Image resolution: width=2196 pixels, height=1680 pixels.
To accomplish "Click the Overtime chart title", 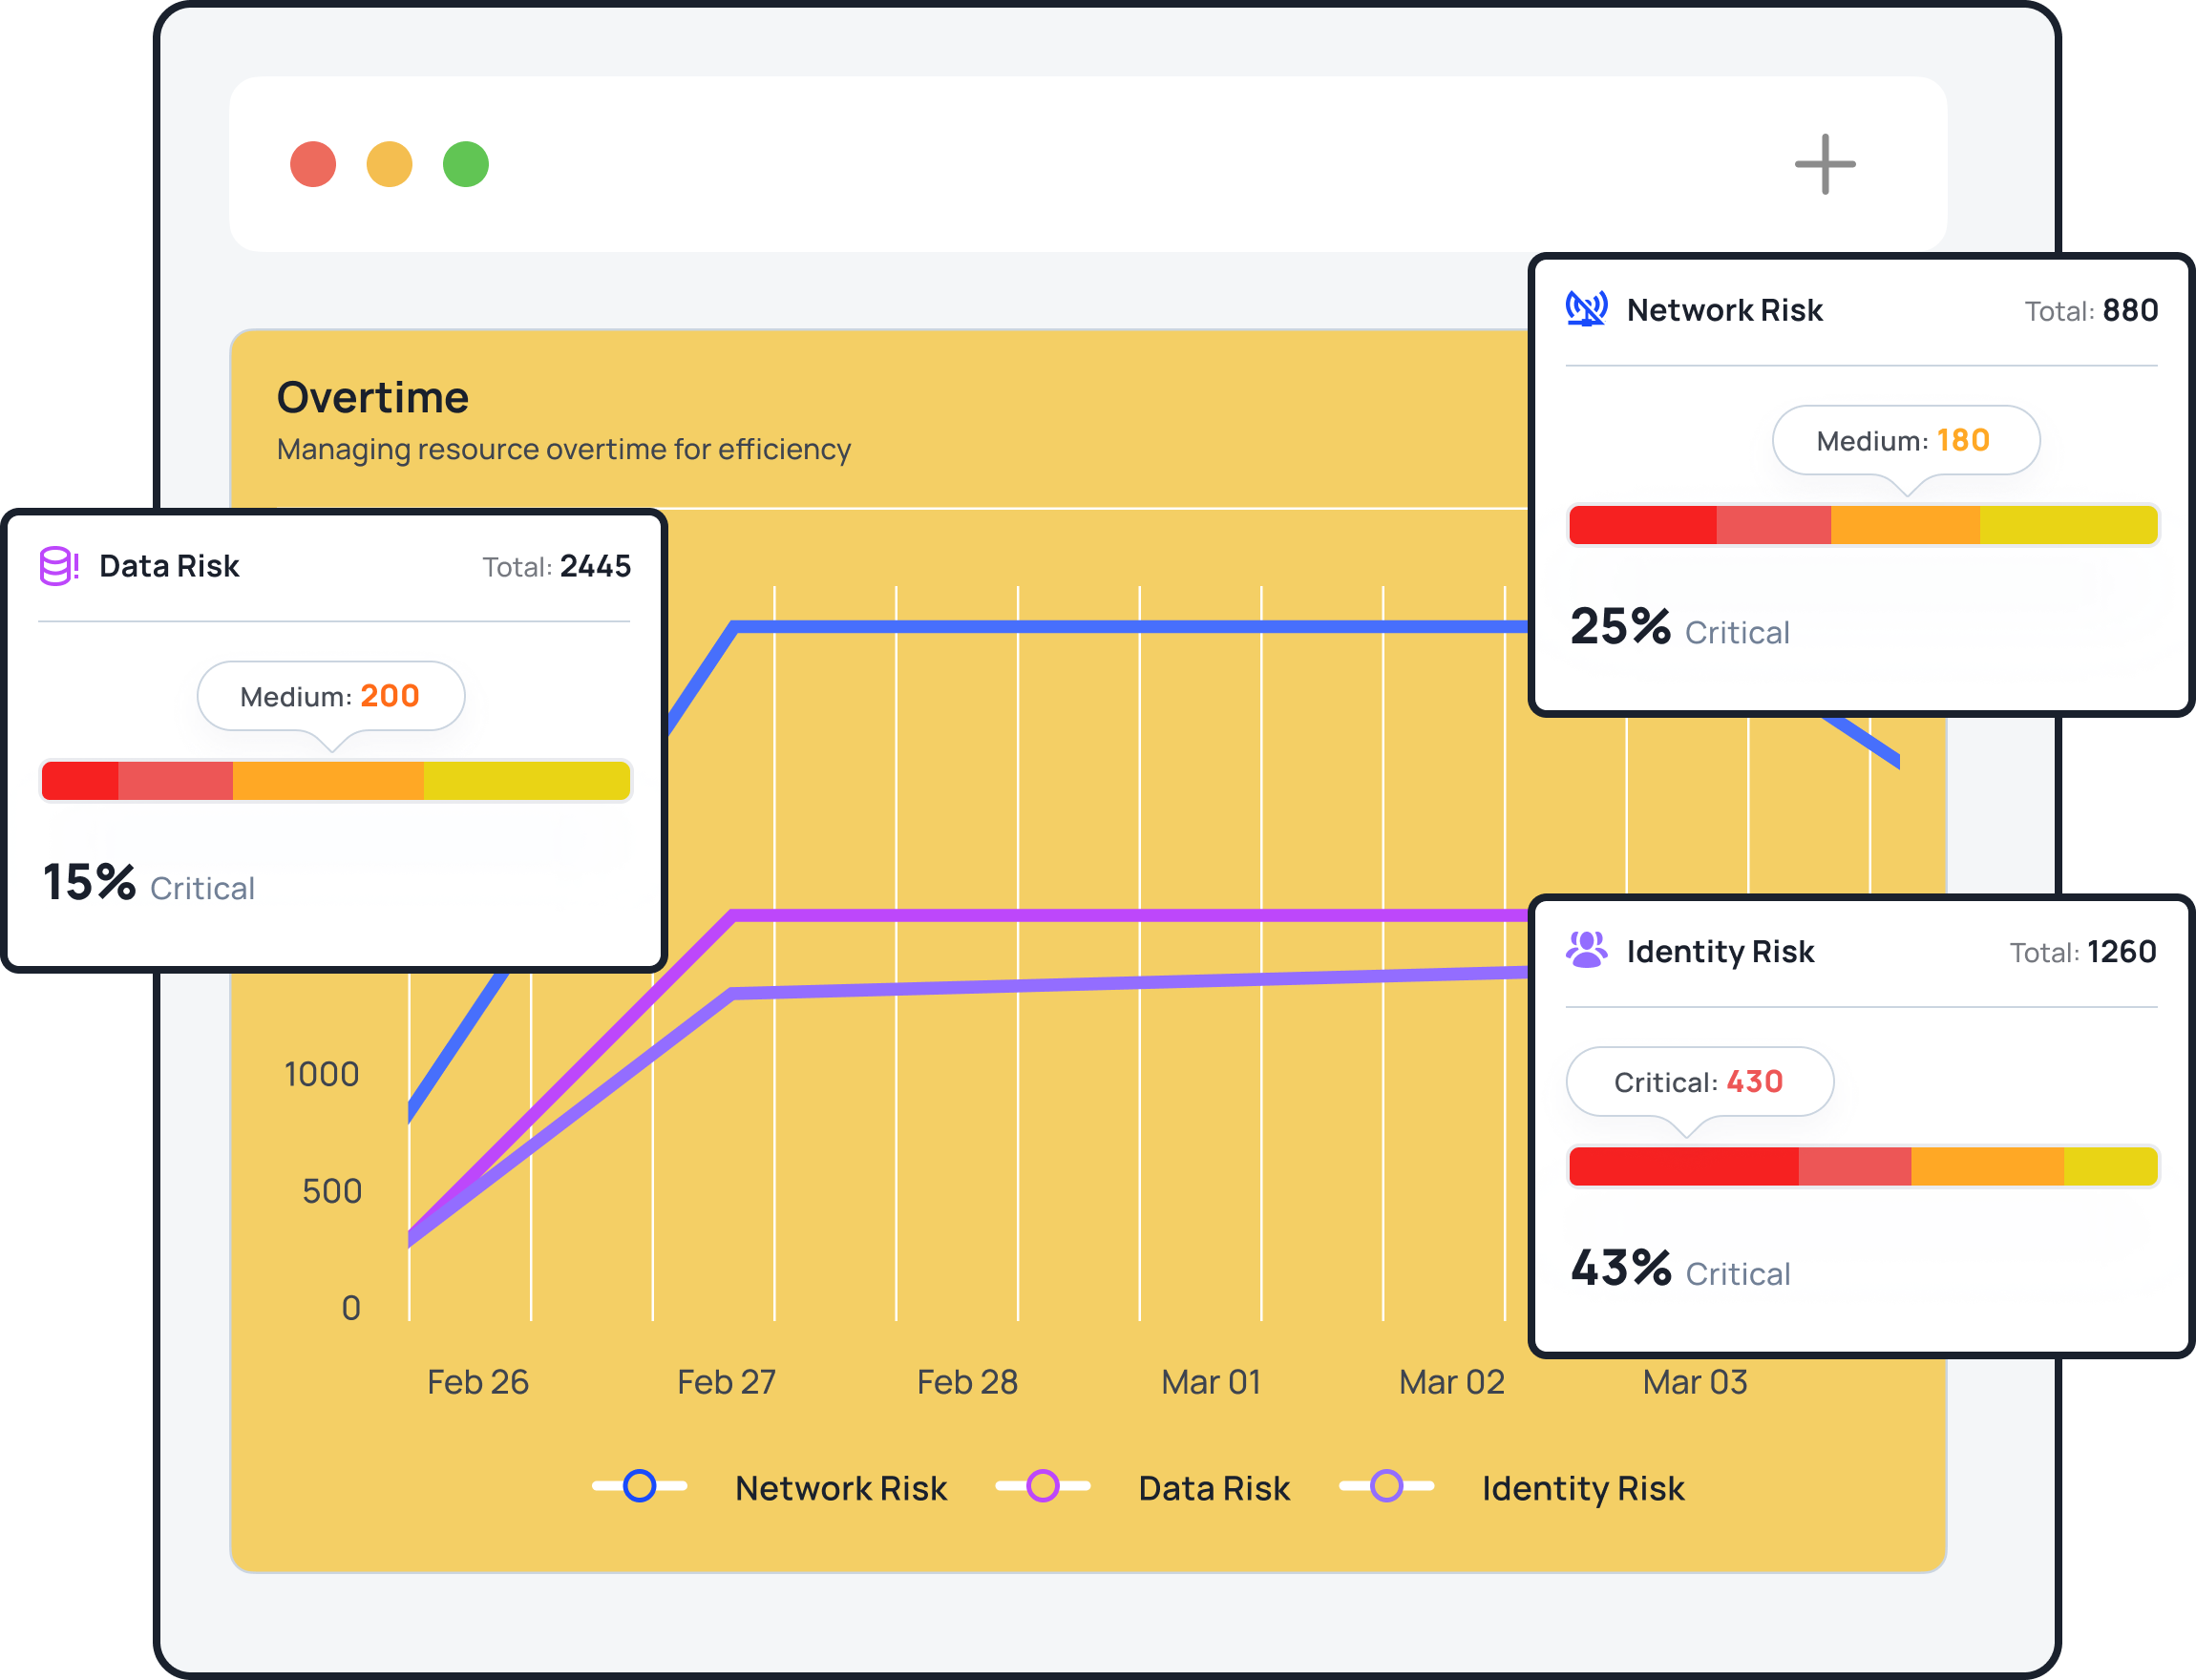I will pos(372,398).
